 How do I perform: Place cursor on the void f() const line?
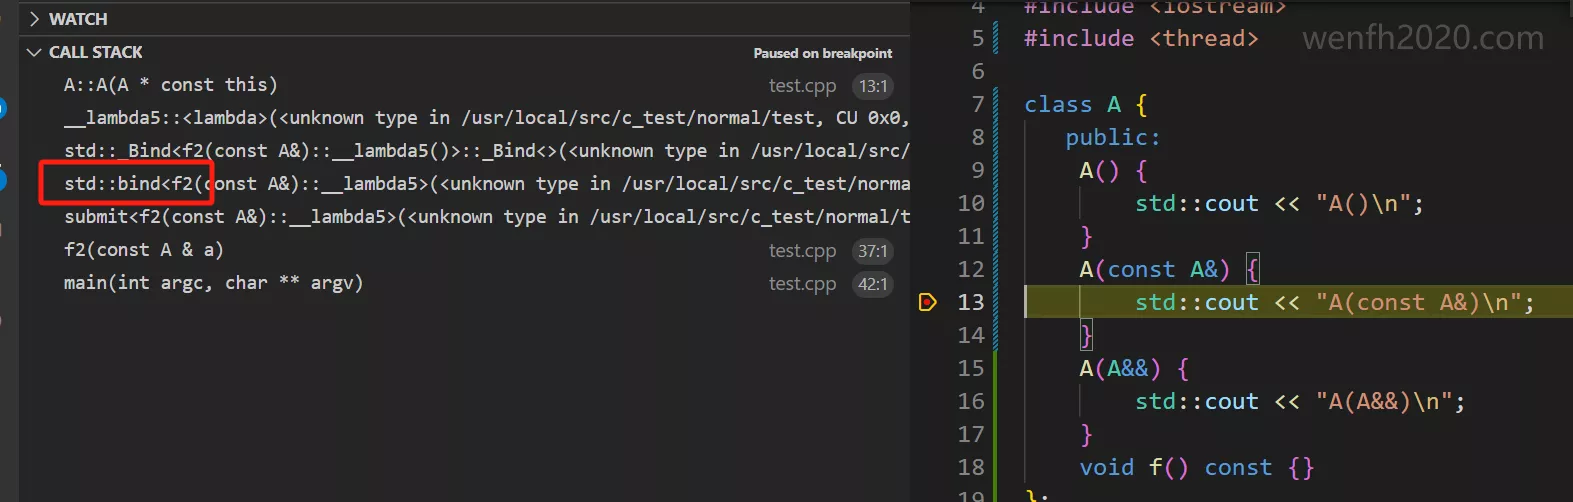click(x=1195, y=467)
